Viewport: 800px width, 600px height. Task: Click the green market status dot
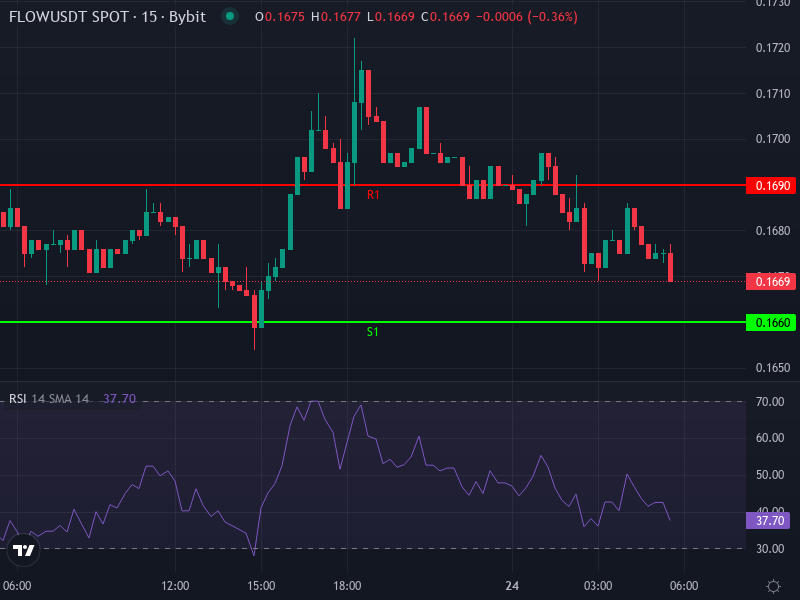tap(228, 17)
